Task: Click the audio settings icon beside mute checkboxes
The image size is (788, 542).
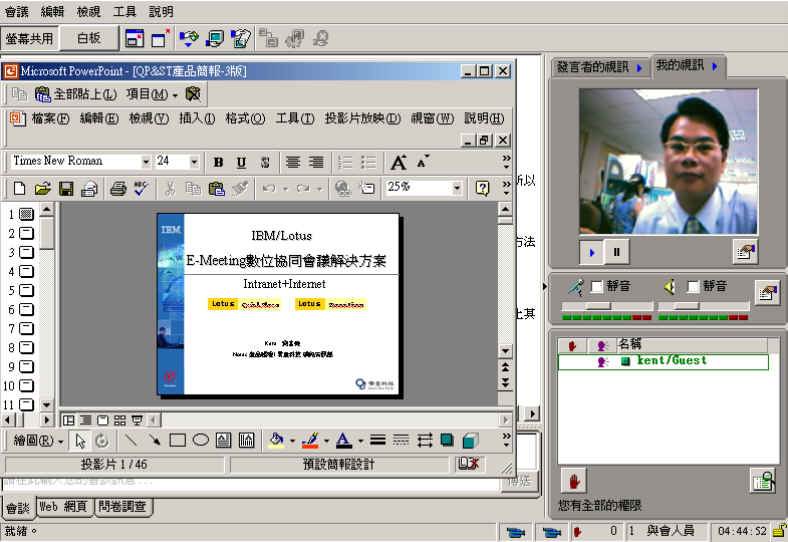Action: click(767, 293)
